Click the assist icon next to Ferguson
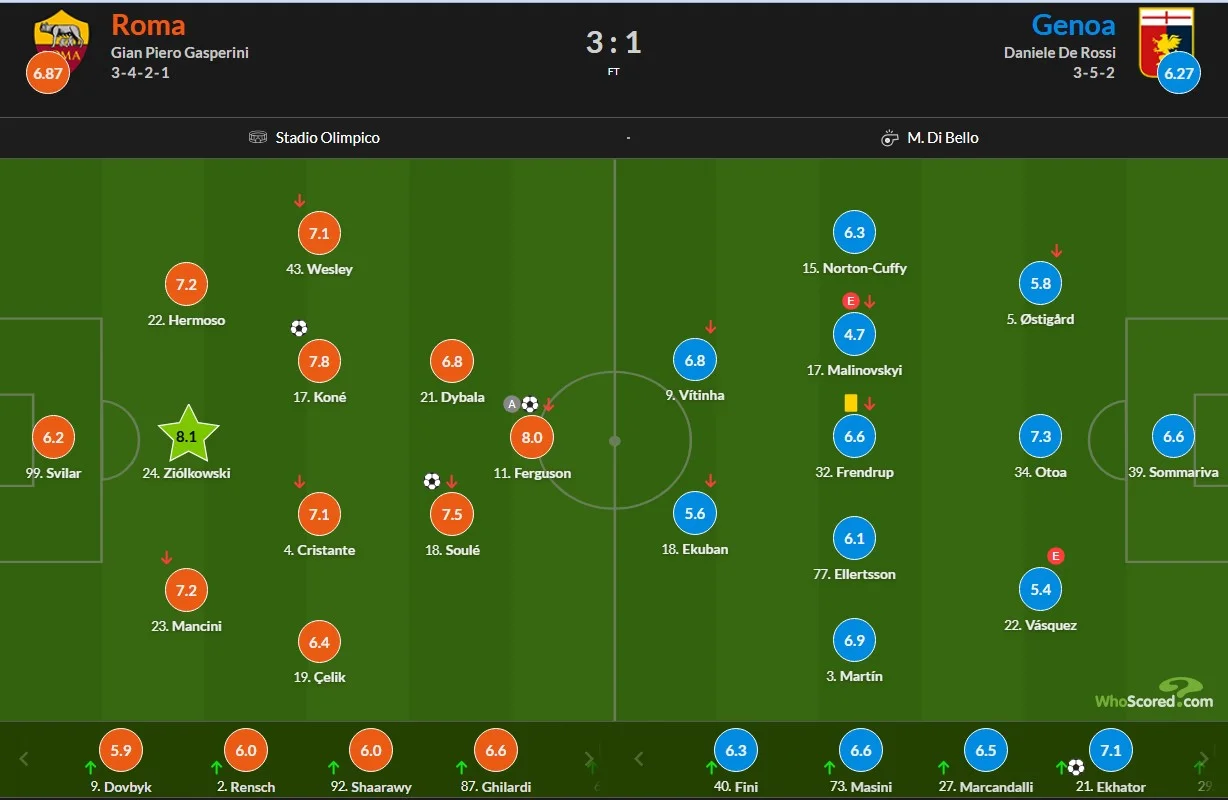Screen dimensions: 1228x800 (512, 404)
